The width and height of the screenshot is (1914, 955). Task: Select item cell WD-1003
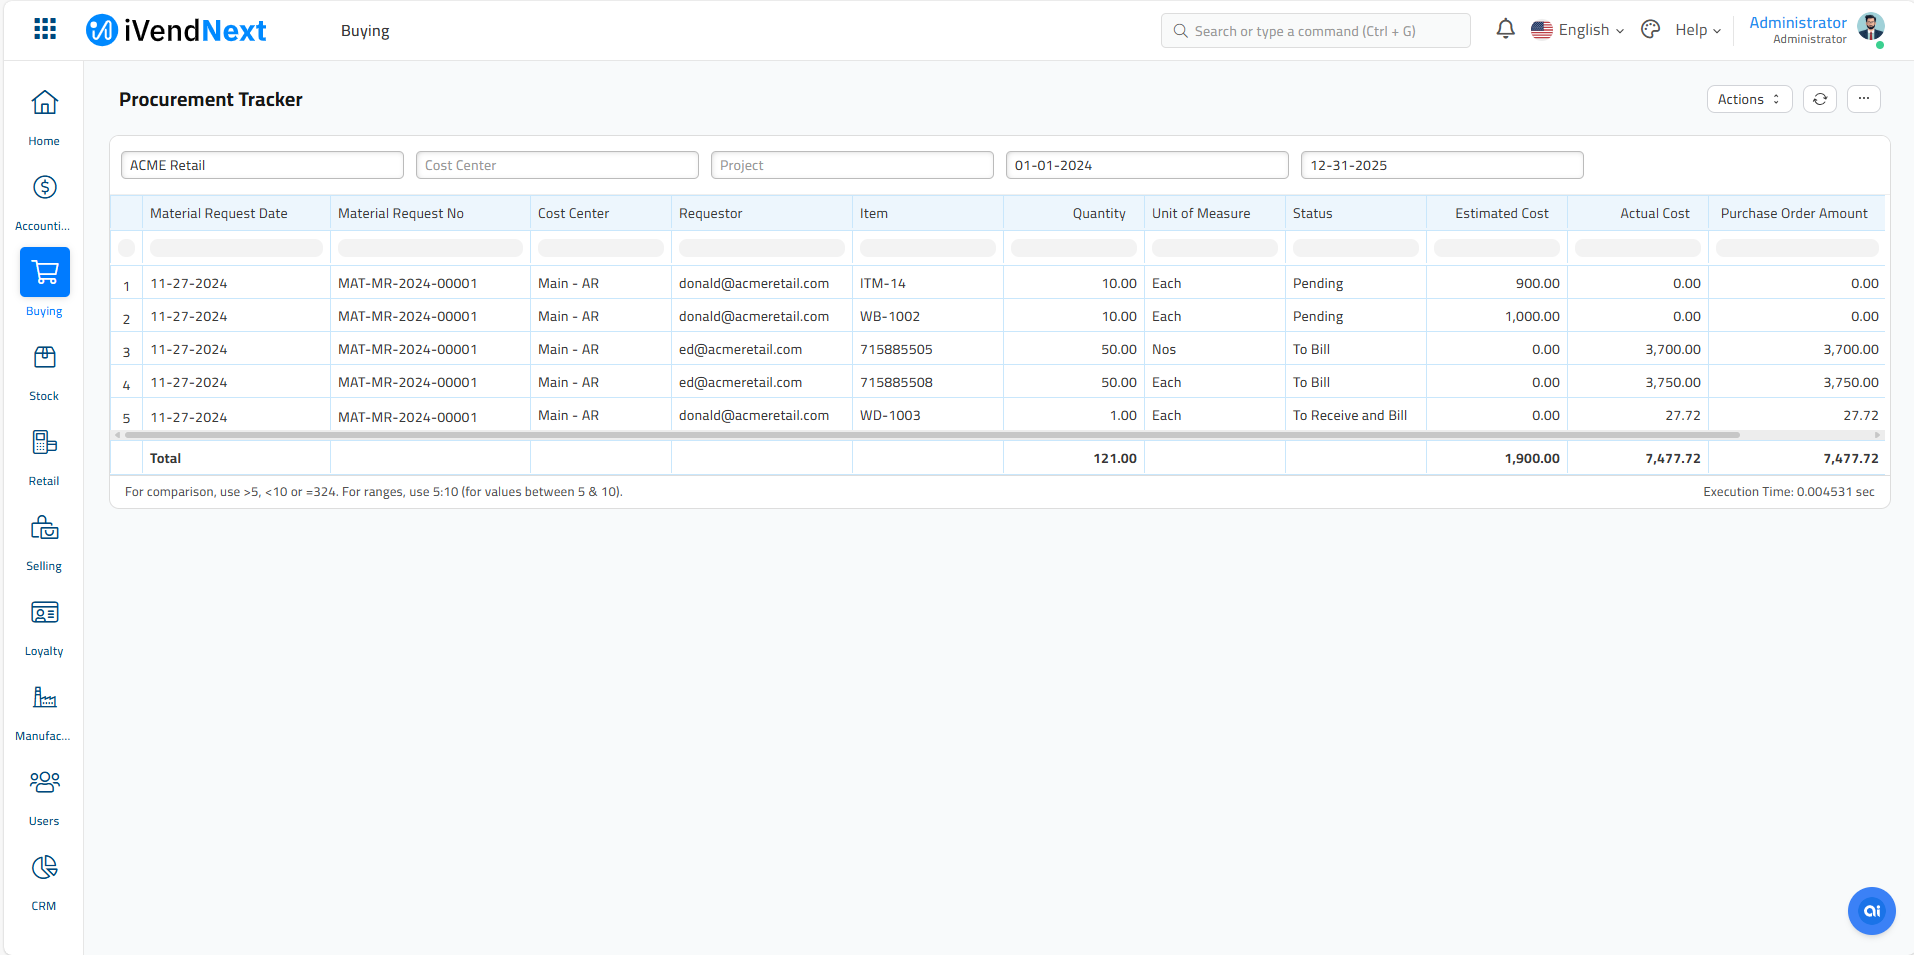coord(928,415)
